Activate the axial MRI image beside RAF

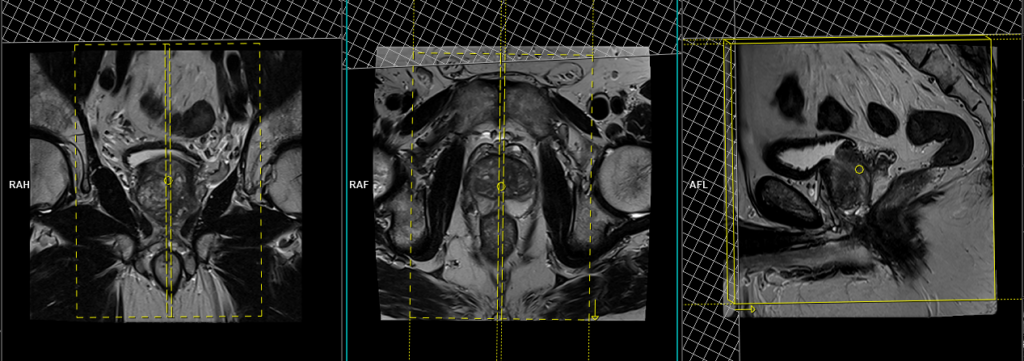pyautogui.click(x=513, y=183)
